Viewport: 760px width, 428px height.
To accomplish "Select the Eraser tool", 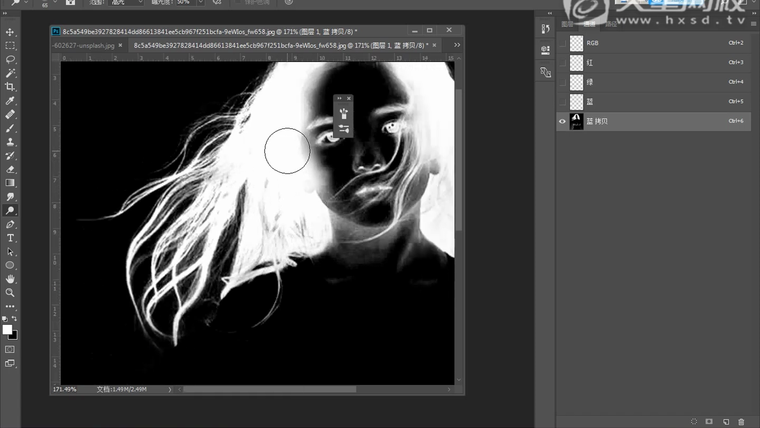I will (10, 170).
